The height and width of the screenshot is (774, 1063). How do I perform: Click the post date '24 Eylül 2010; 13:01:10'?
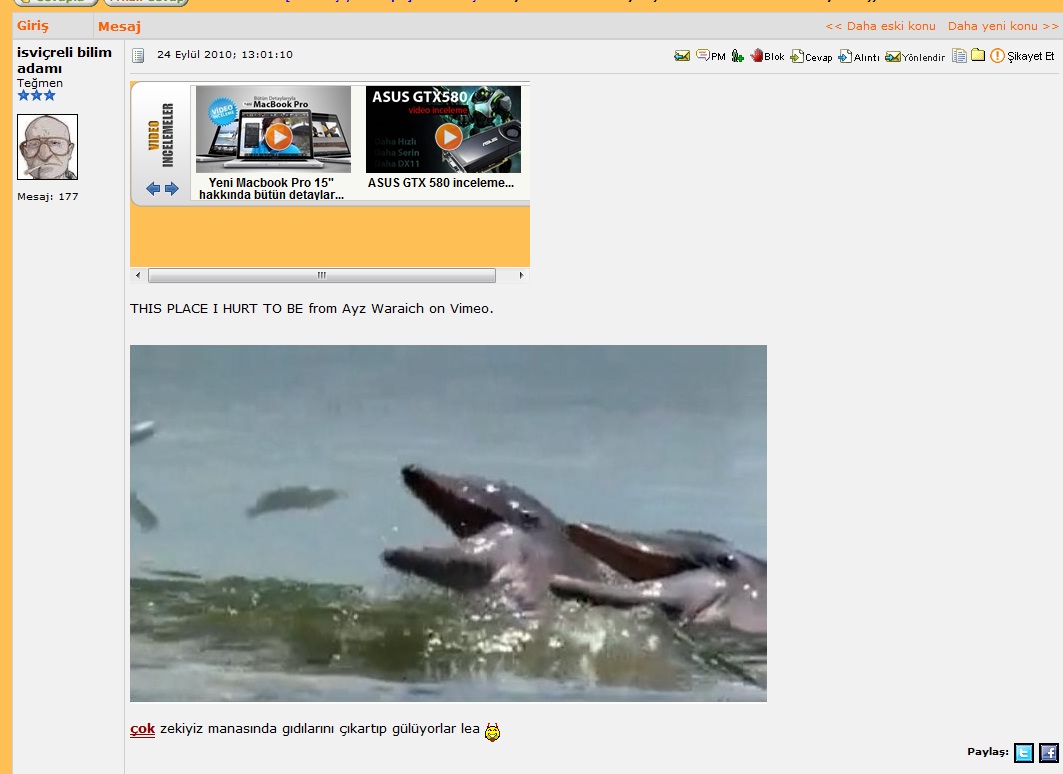click(225, 55)
